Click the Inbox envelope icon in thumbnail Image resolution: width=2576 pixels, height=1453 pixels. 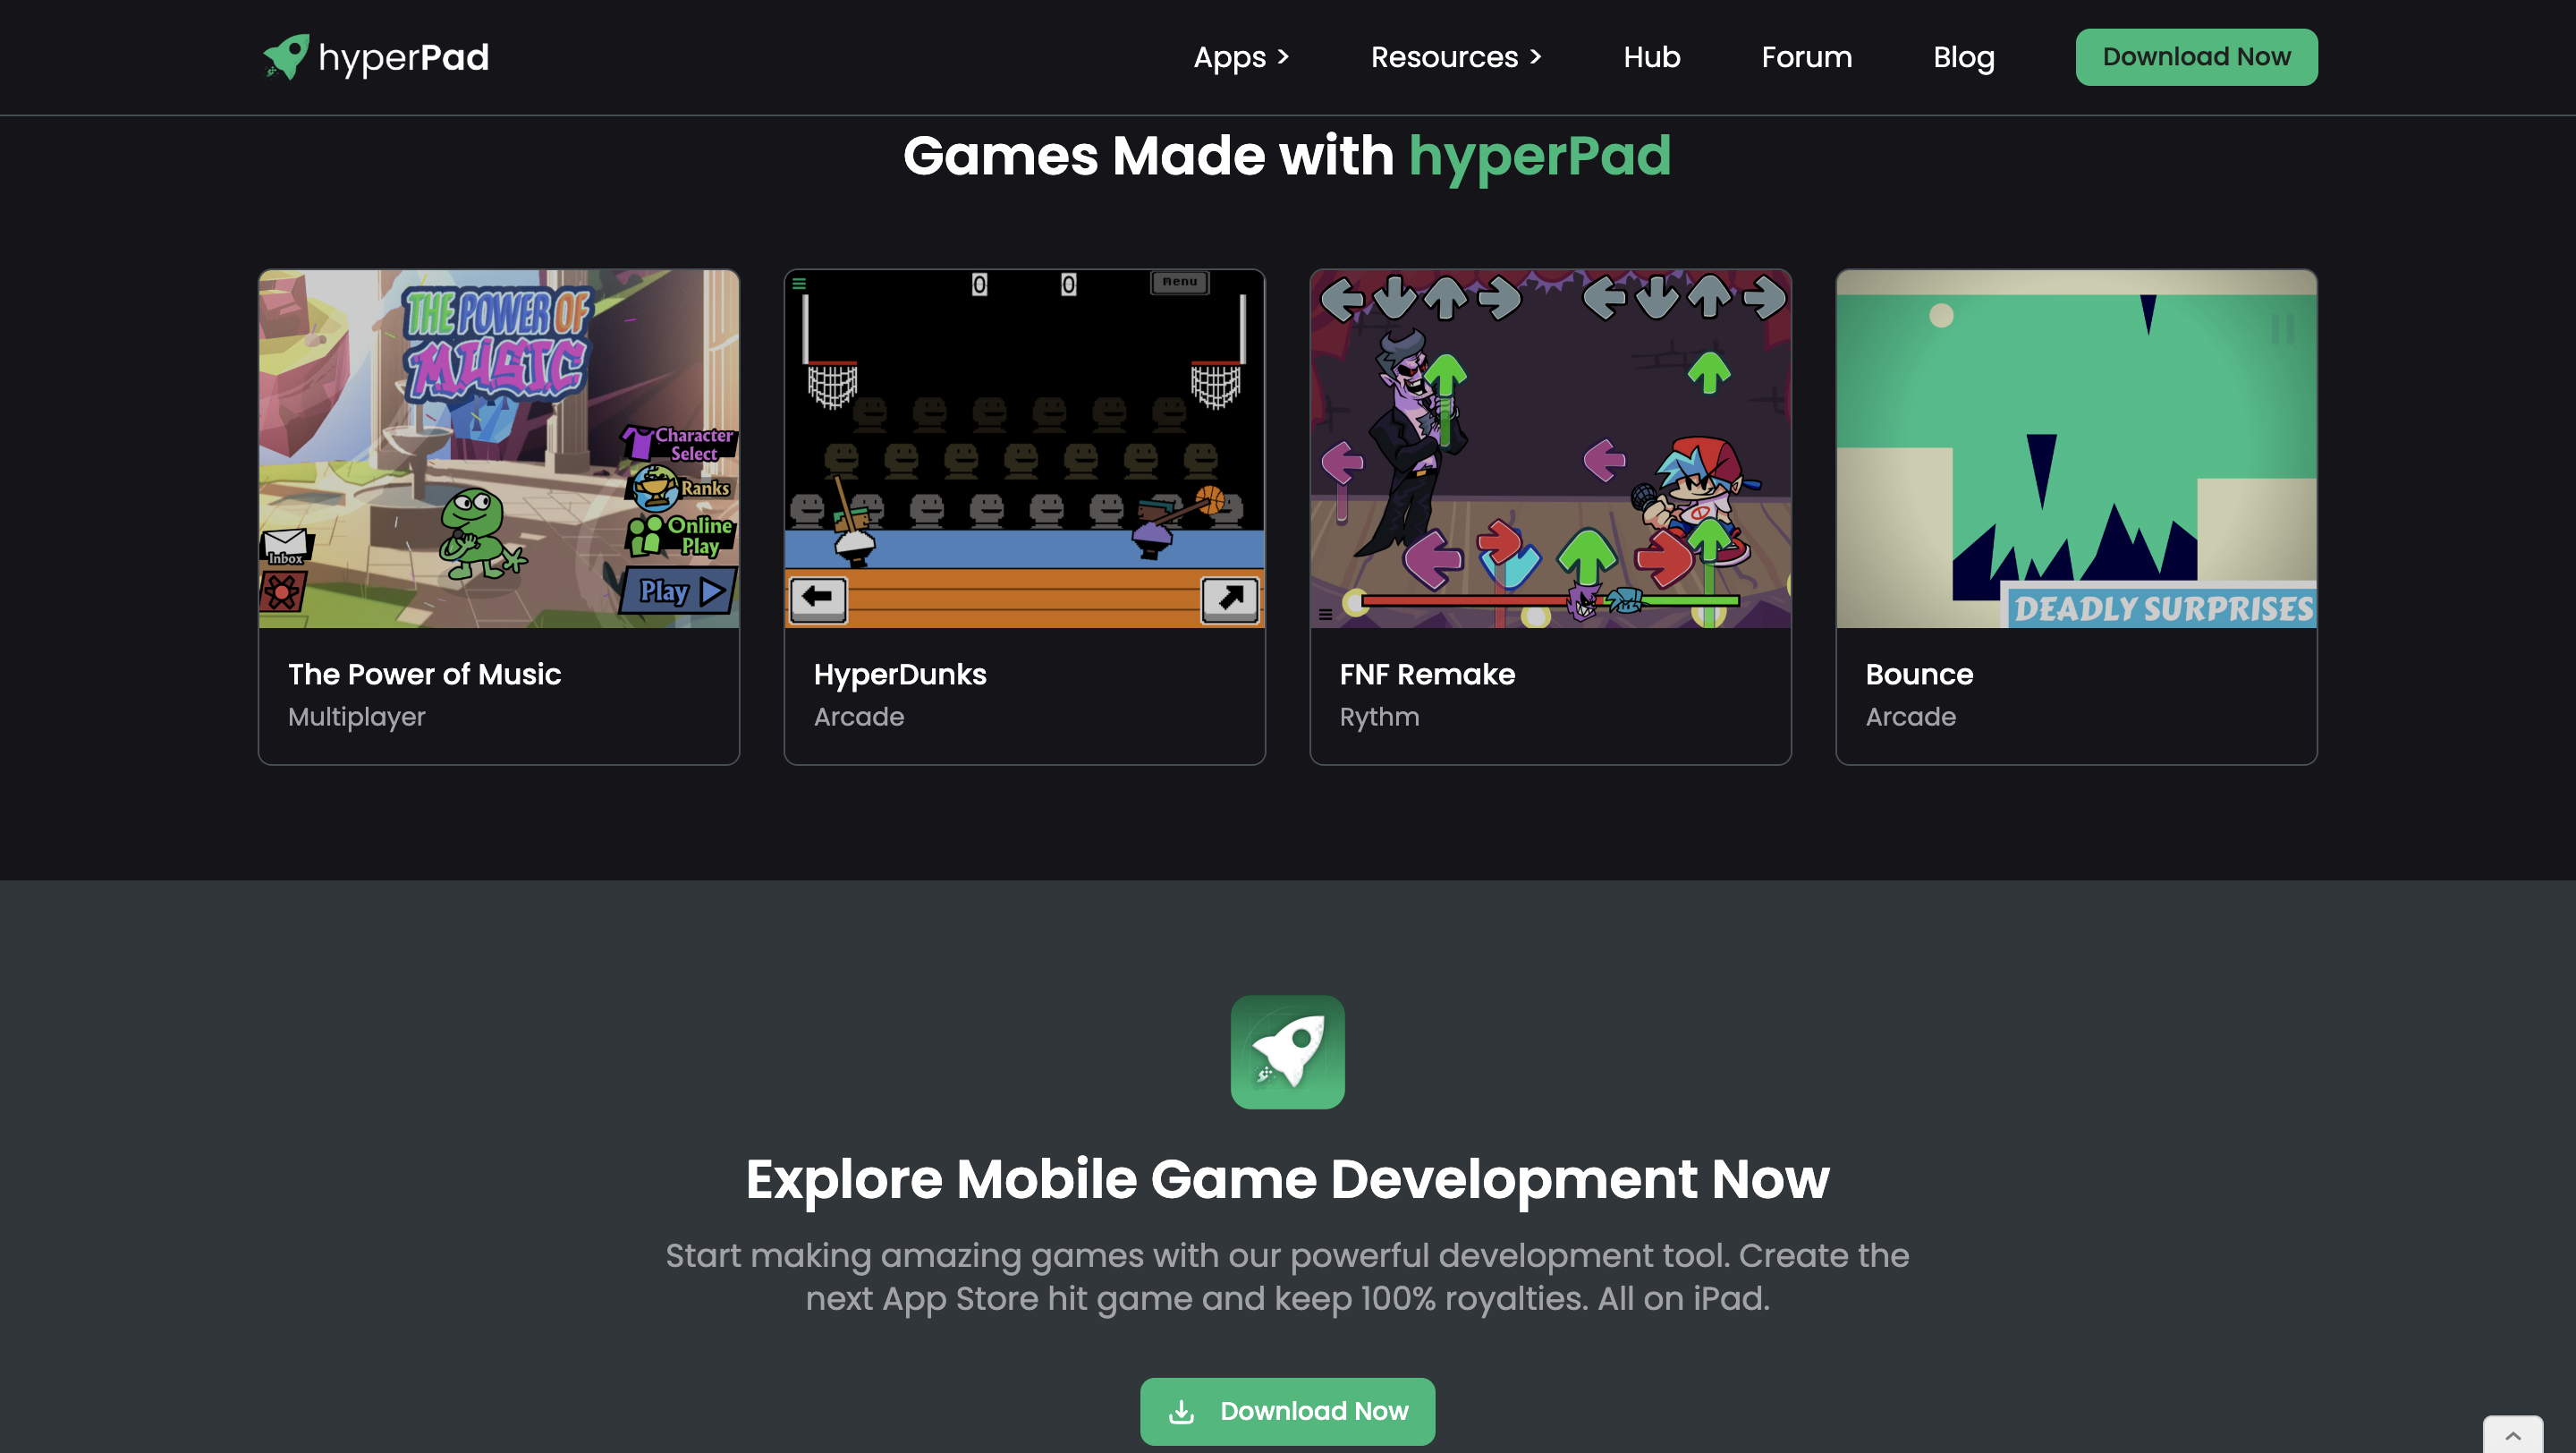[286, 547]
